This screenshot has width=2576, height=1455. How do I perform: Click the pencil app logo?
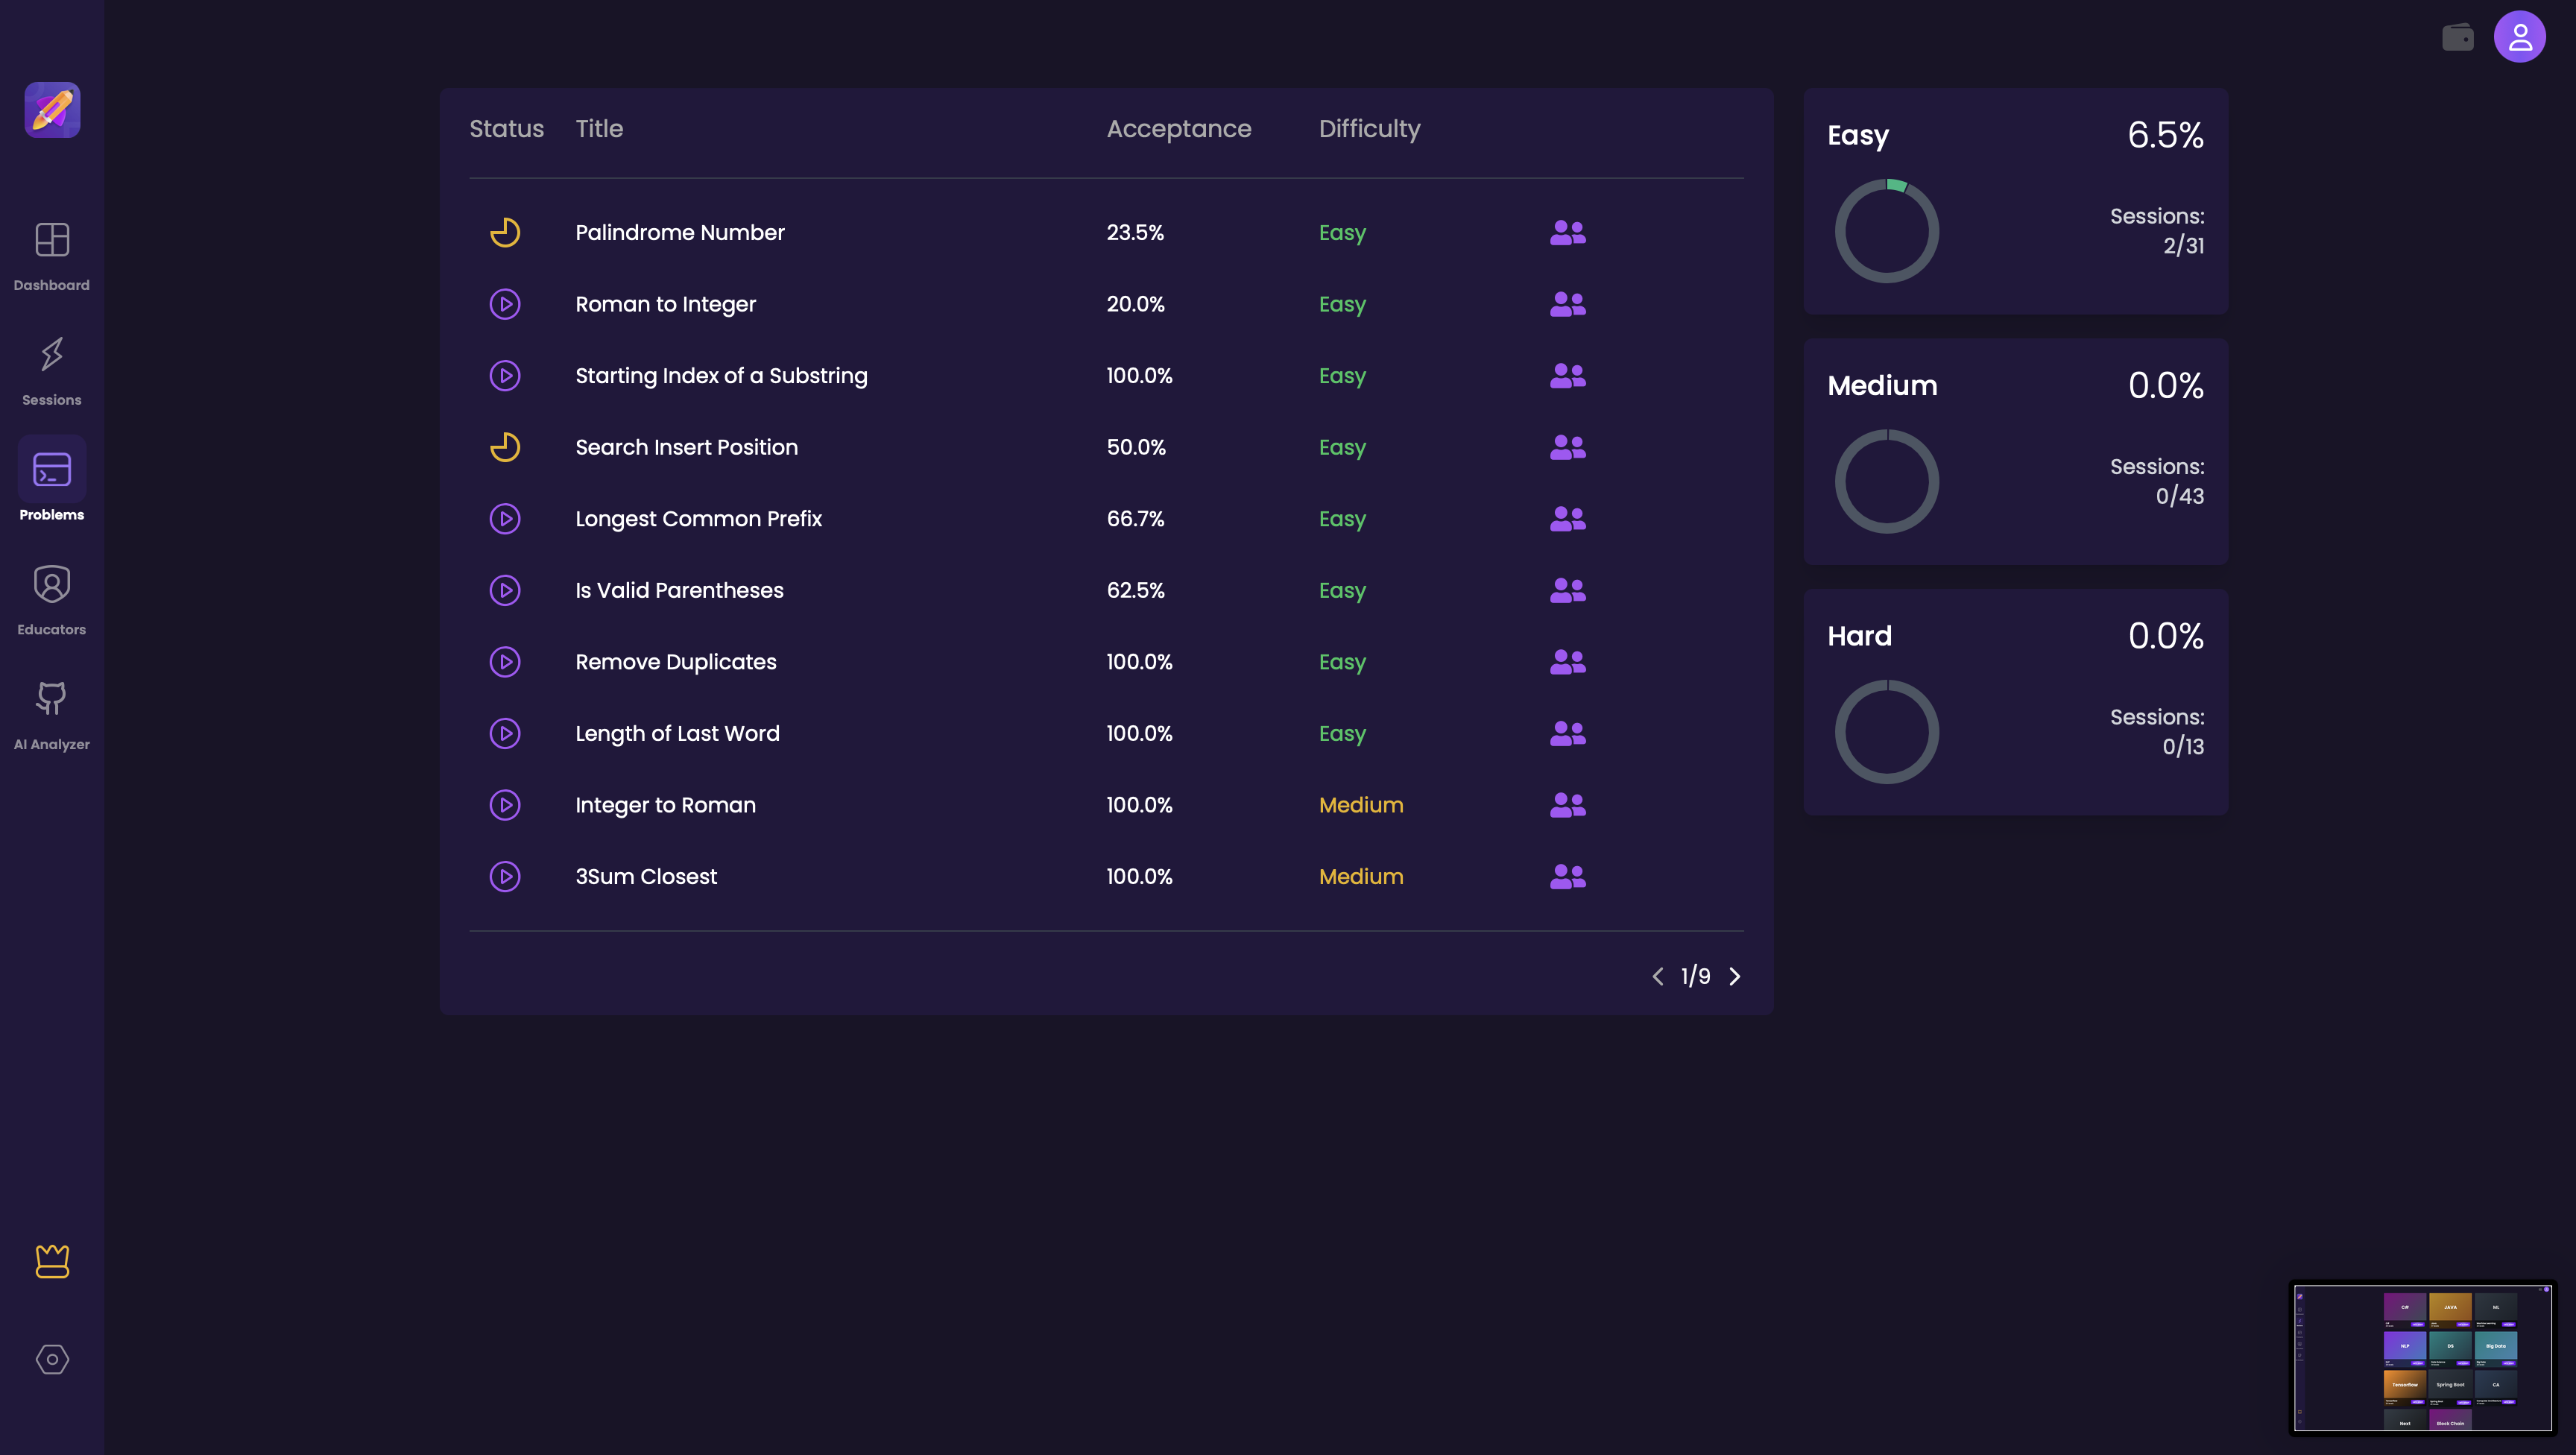(52, 110)
